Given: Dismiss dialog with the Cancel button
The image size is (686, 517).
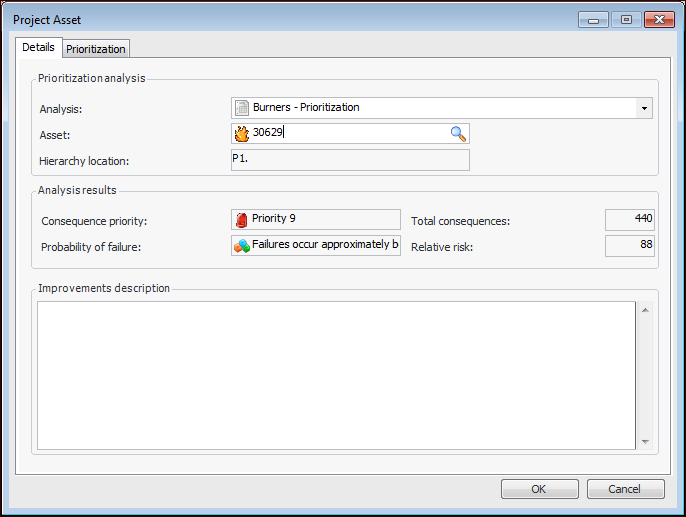Looking at the screenshot, I should [x=625, y=489].
